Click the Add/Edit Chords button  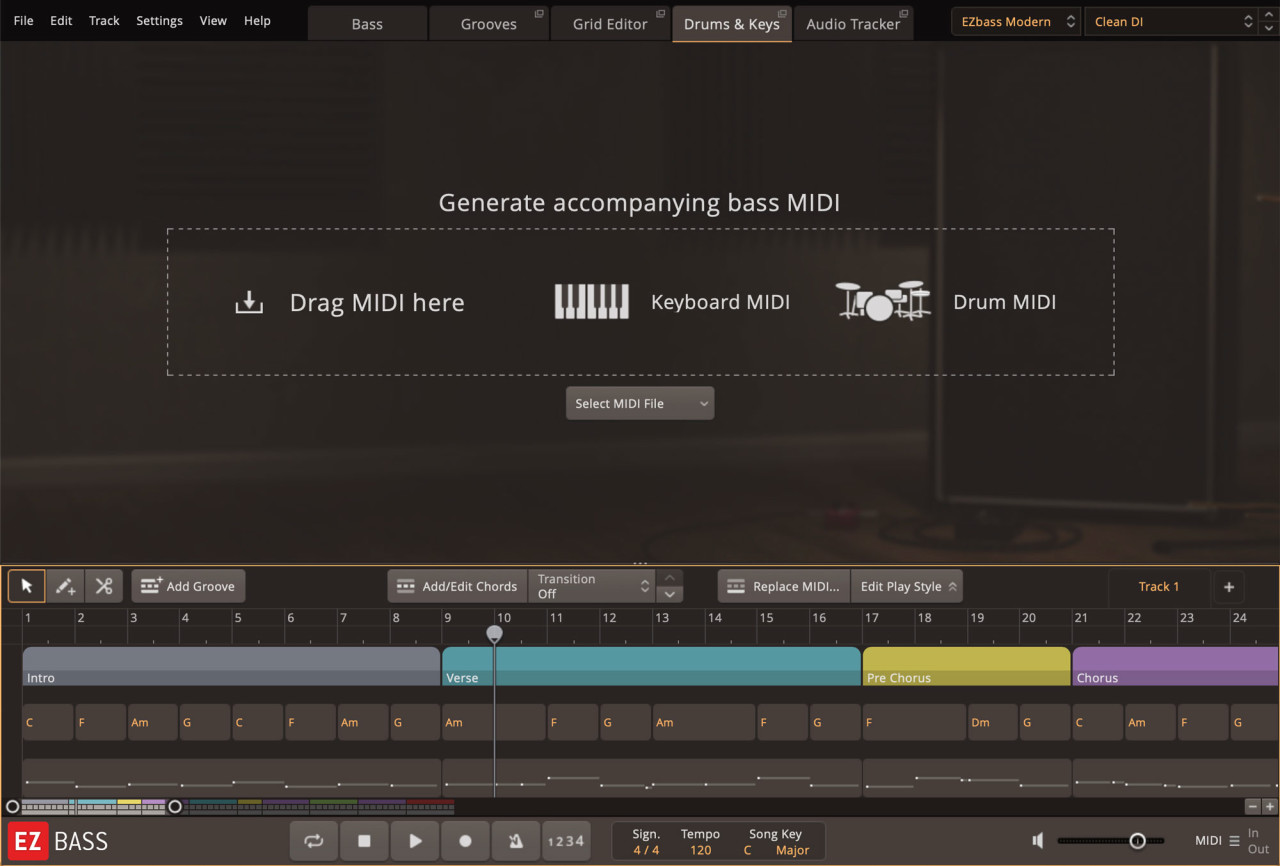[x=457, y=586]
